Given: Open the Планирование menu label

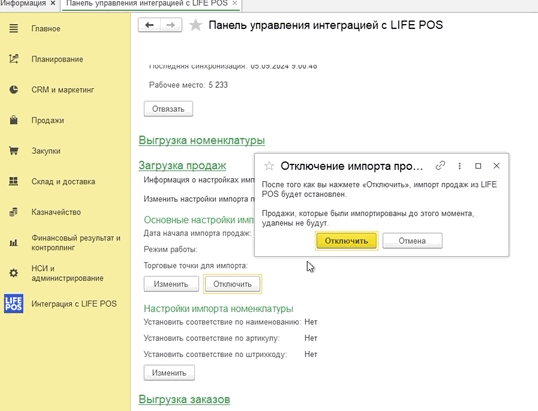Looking at the screenshot, I should 57,59.
